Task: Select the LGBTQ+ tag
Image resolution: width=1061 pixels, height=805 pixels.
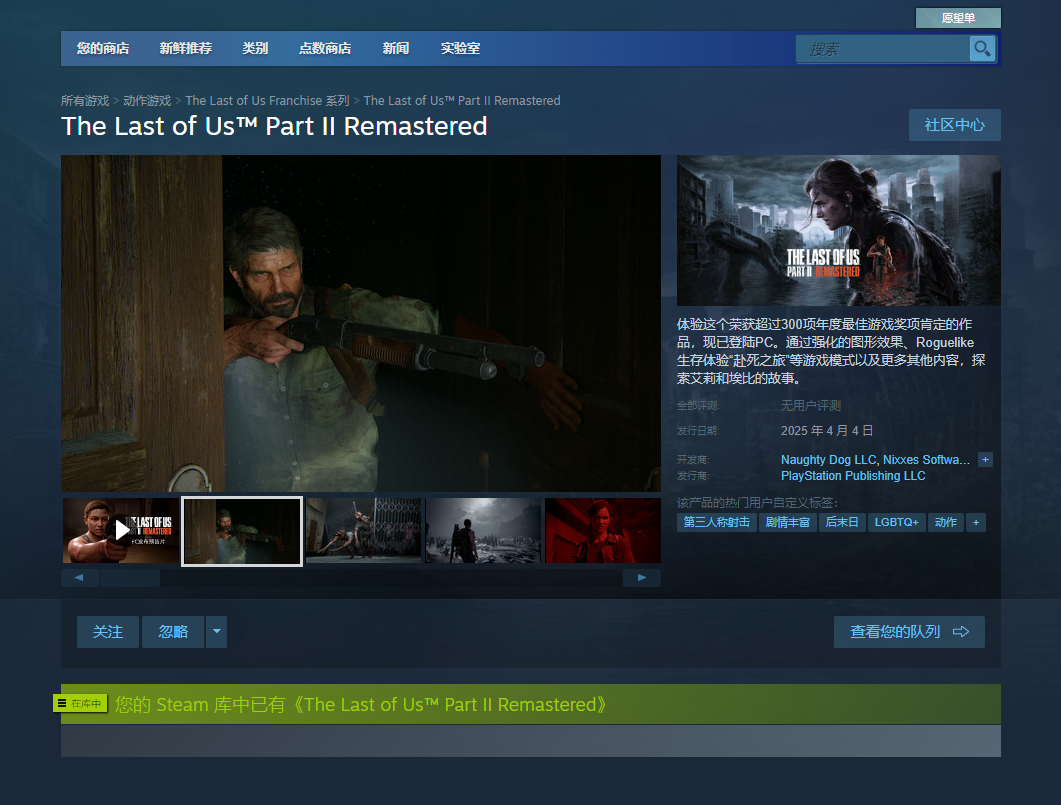Action: coord(897,522)
